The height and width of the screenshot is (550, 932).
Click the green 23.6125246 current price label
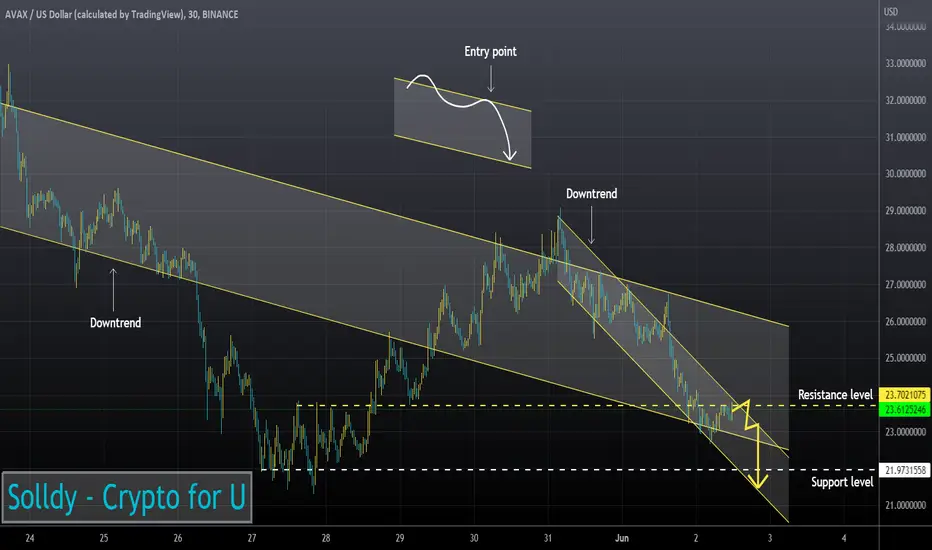pyautogui.click(x=905, y=410)
